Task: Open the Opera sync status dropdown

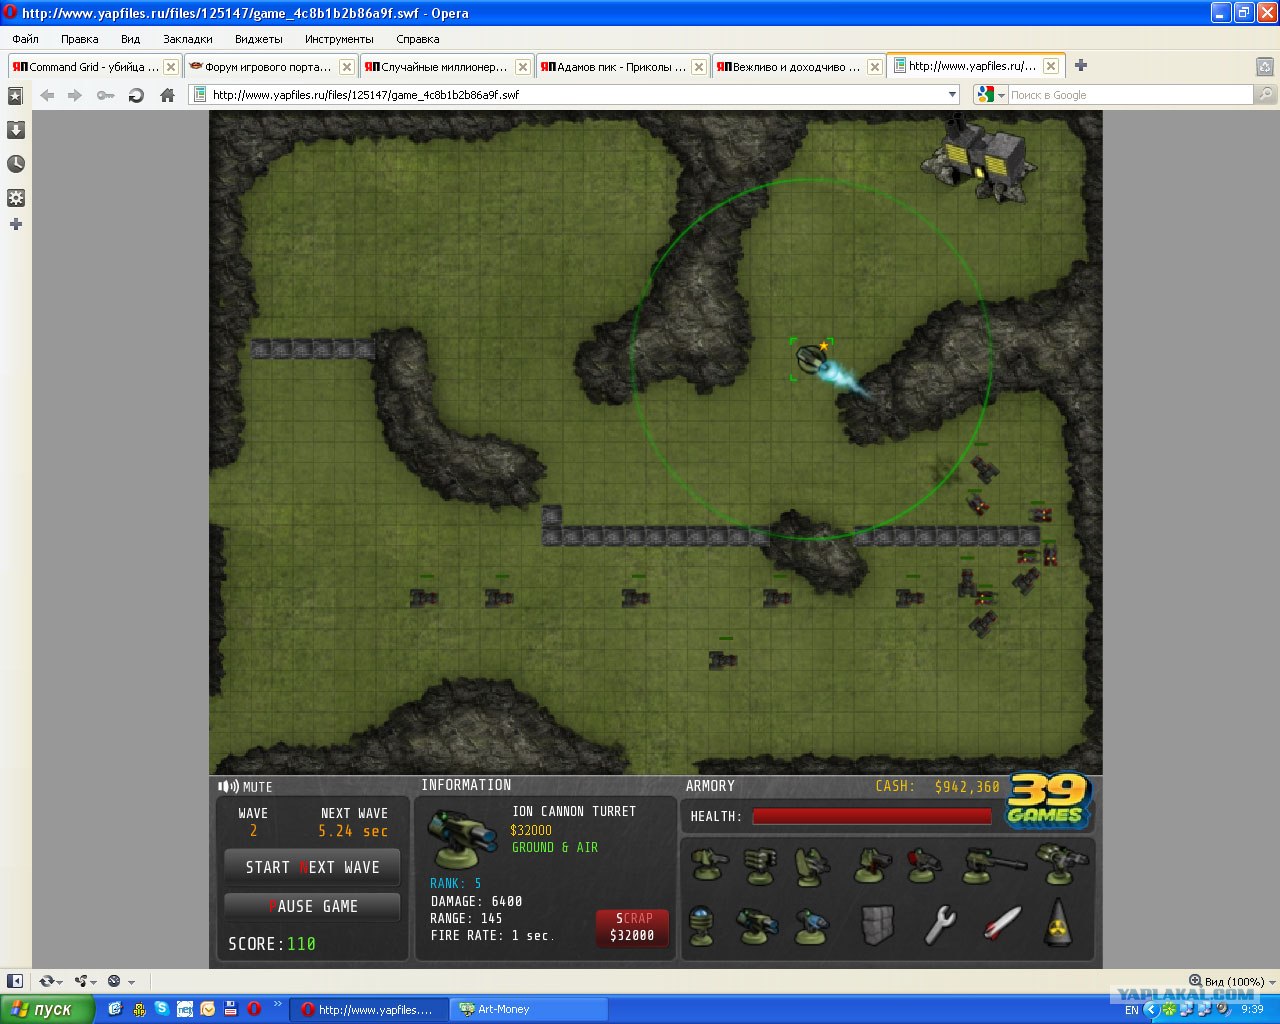Action: tap(49, 981)
